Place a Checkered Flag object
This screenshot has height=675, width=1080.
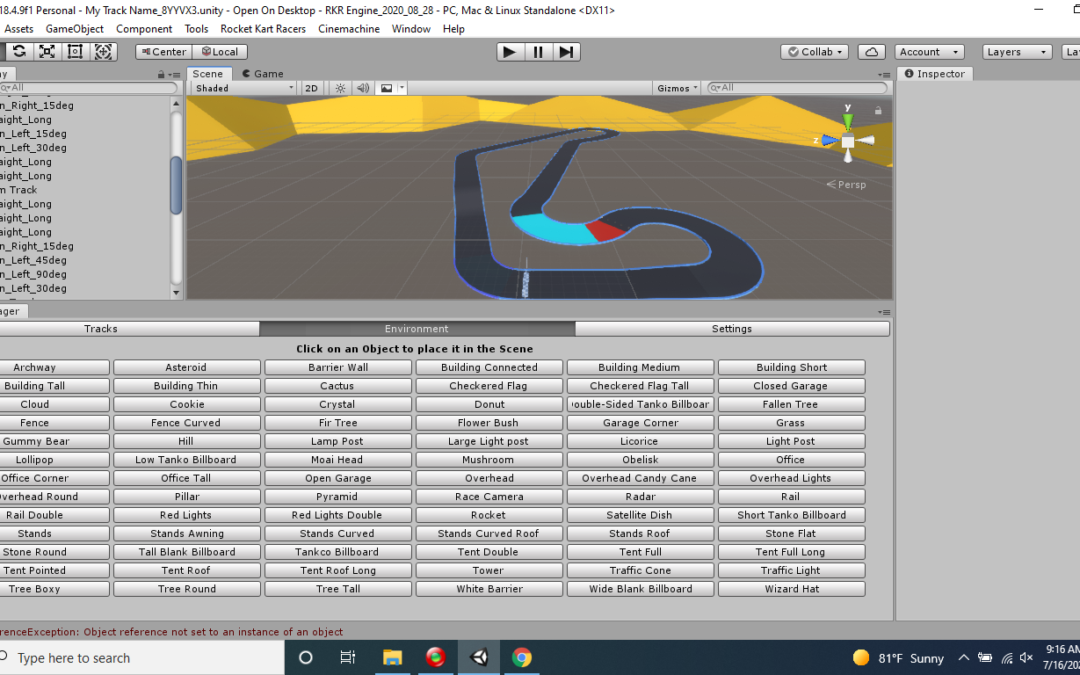pos(488,386)
